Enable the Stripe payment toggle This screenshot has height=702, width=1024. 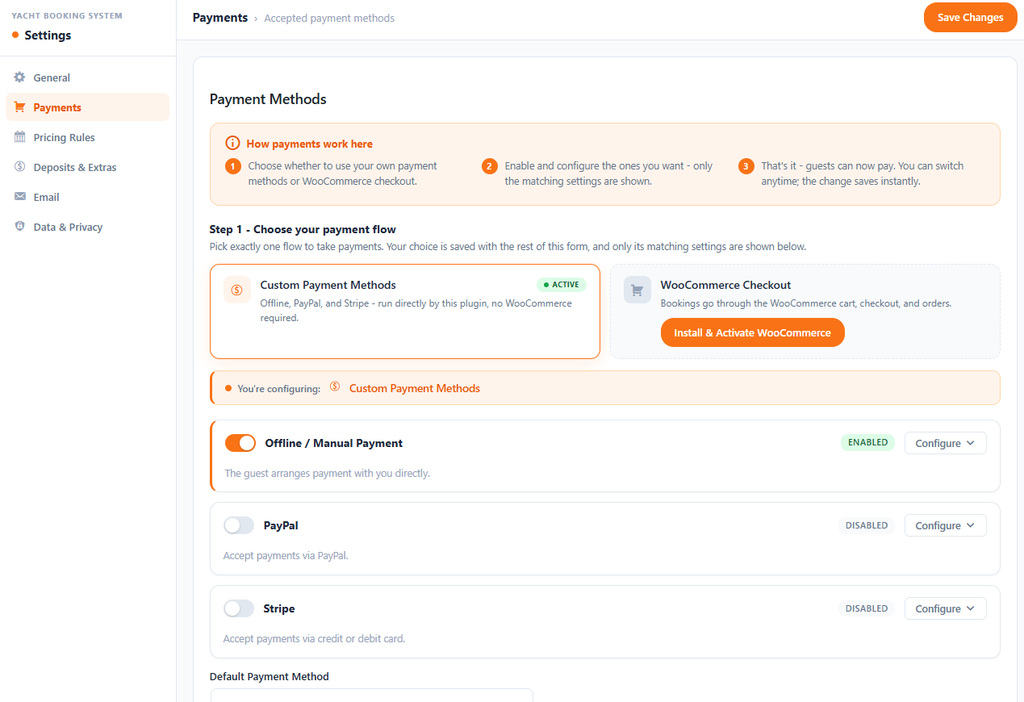238,608
